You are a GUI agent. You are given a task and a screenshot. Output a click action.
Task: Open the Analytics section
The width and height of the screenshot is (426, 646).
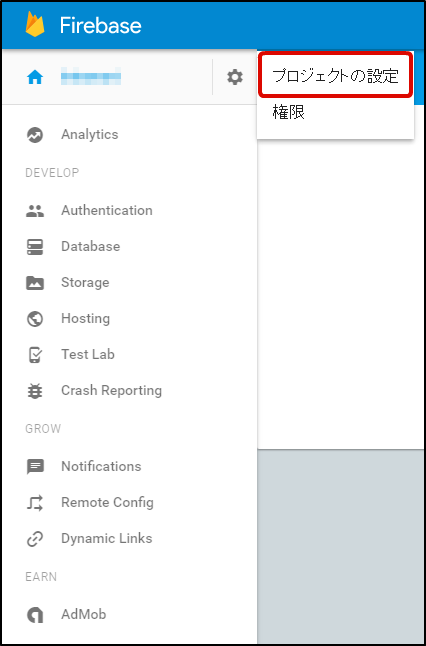[x=90, y=134]
